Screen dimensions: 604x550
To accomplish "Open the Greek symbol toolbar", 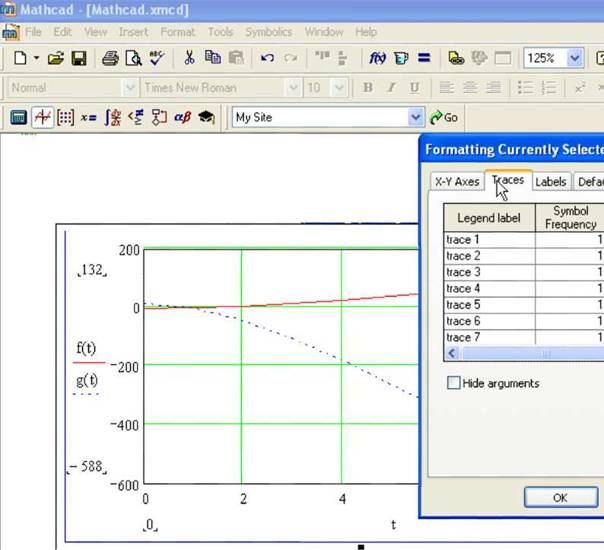I will click(182, 117).
